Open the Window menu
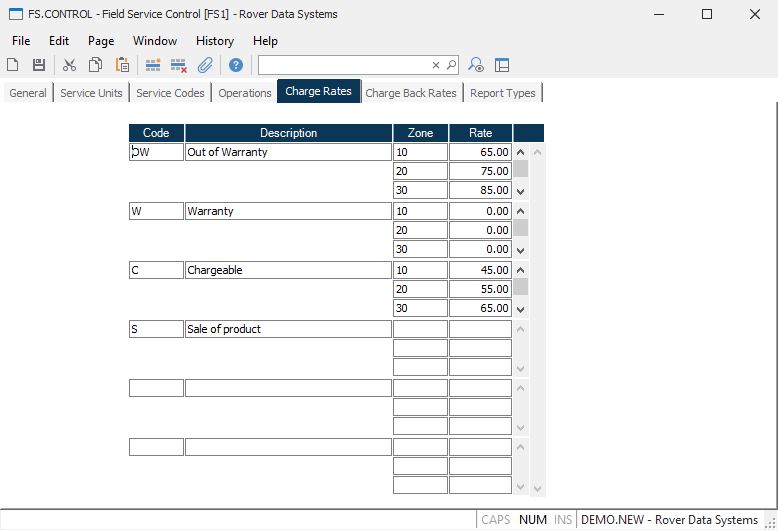 (x=155, y=41)
